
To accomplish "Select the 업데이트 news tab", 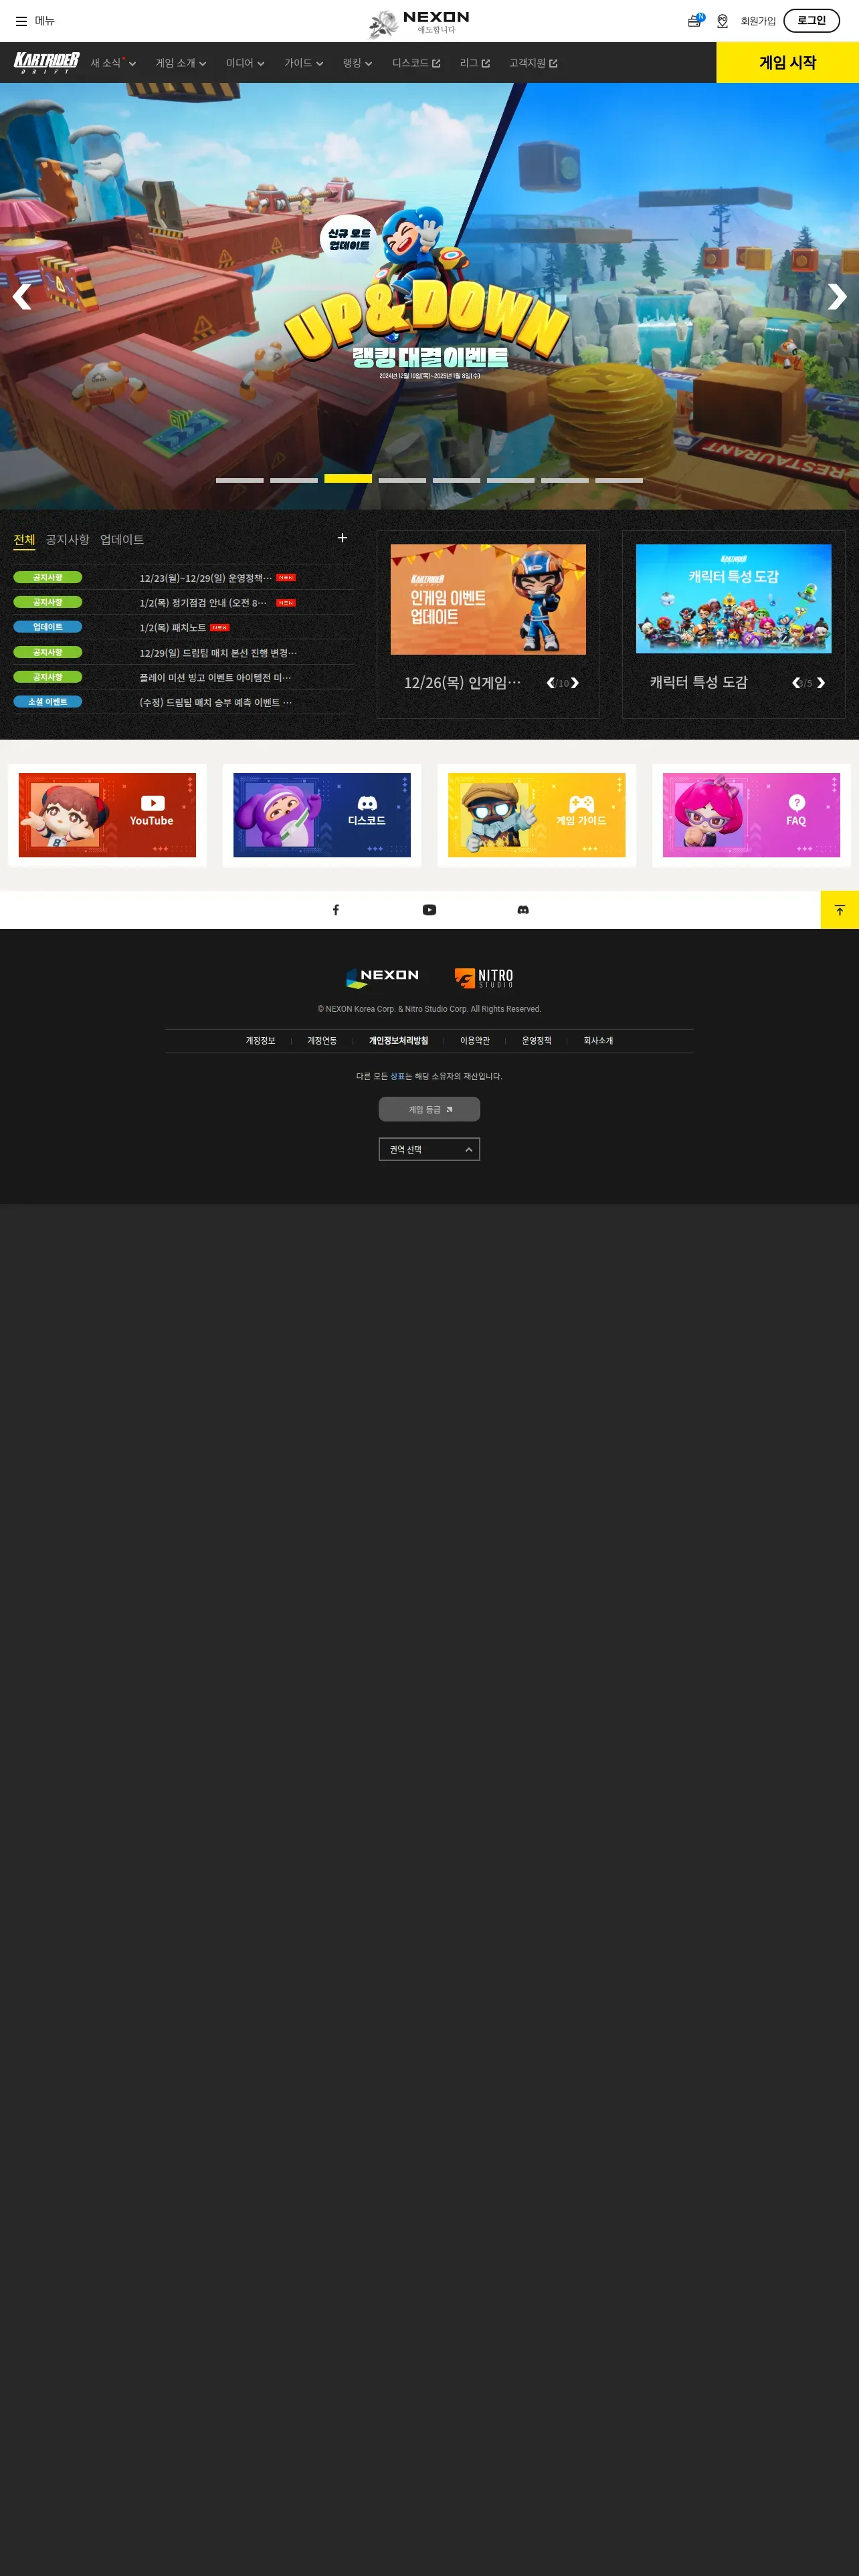I will [122, 540].
